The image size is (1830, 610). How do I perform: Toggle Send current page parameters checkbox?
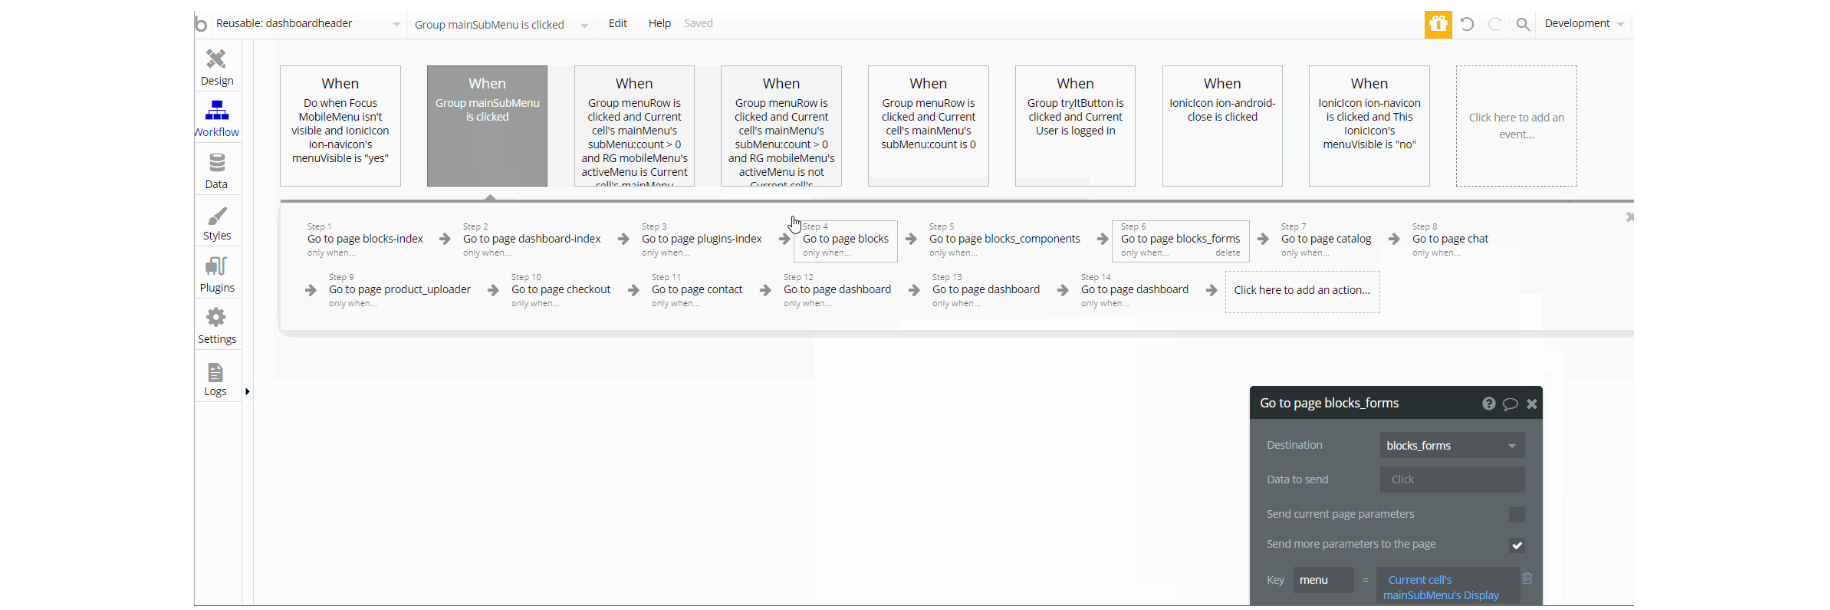coord(1517,514)
